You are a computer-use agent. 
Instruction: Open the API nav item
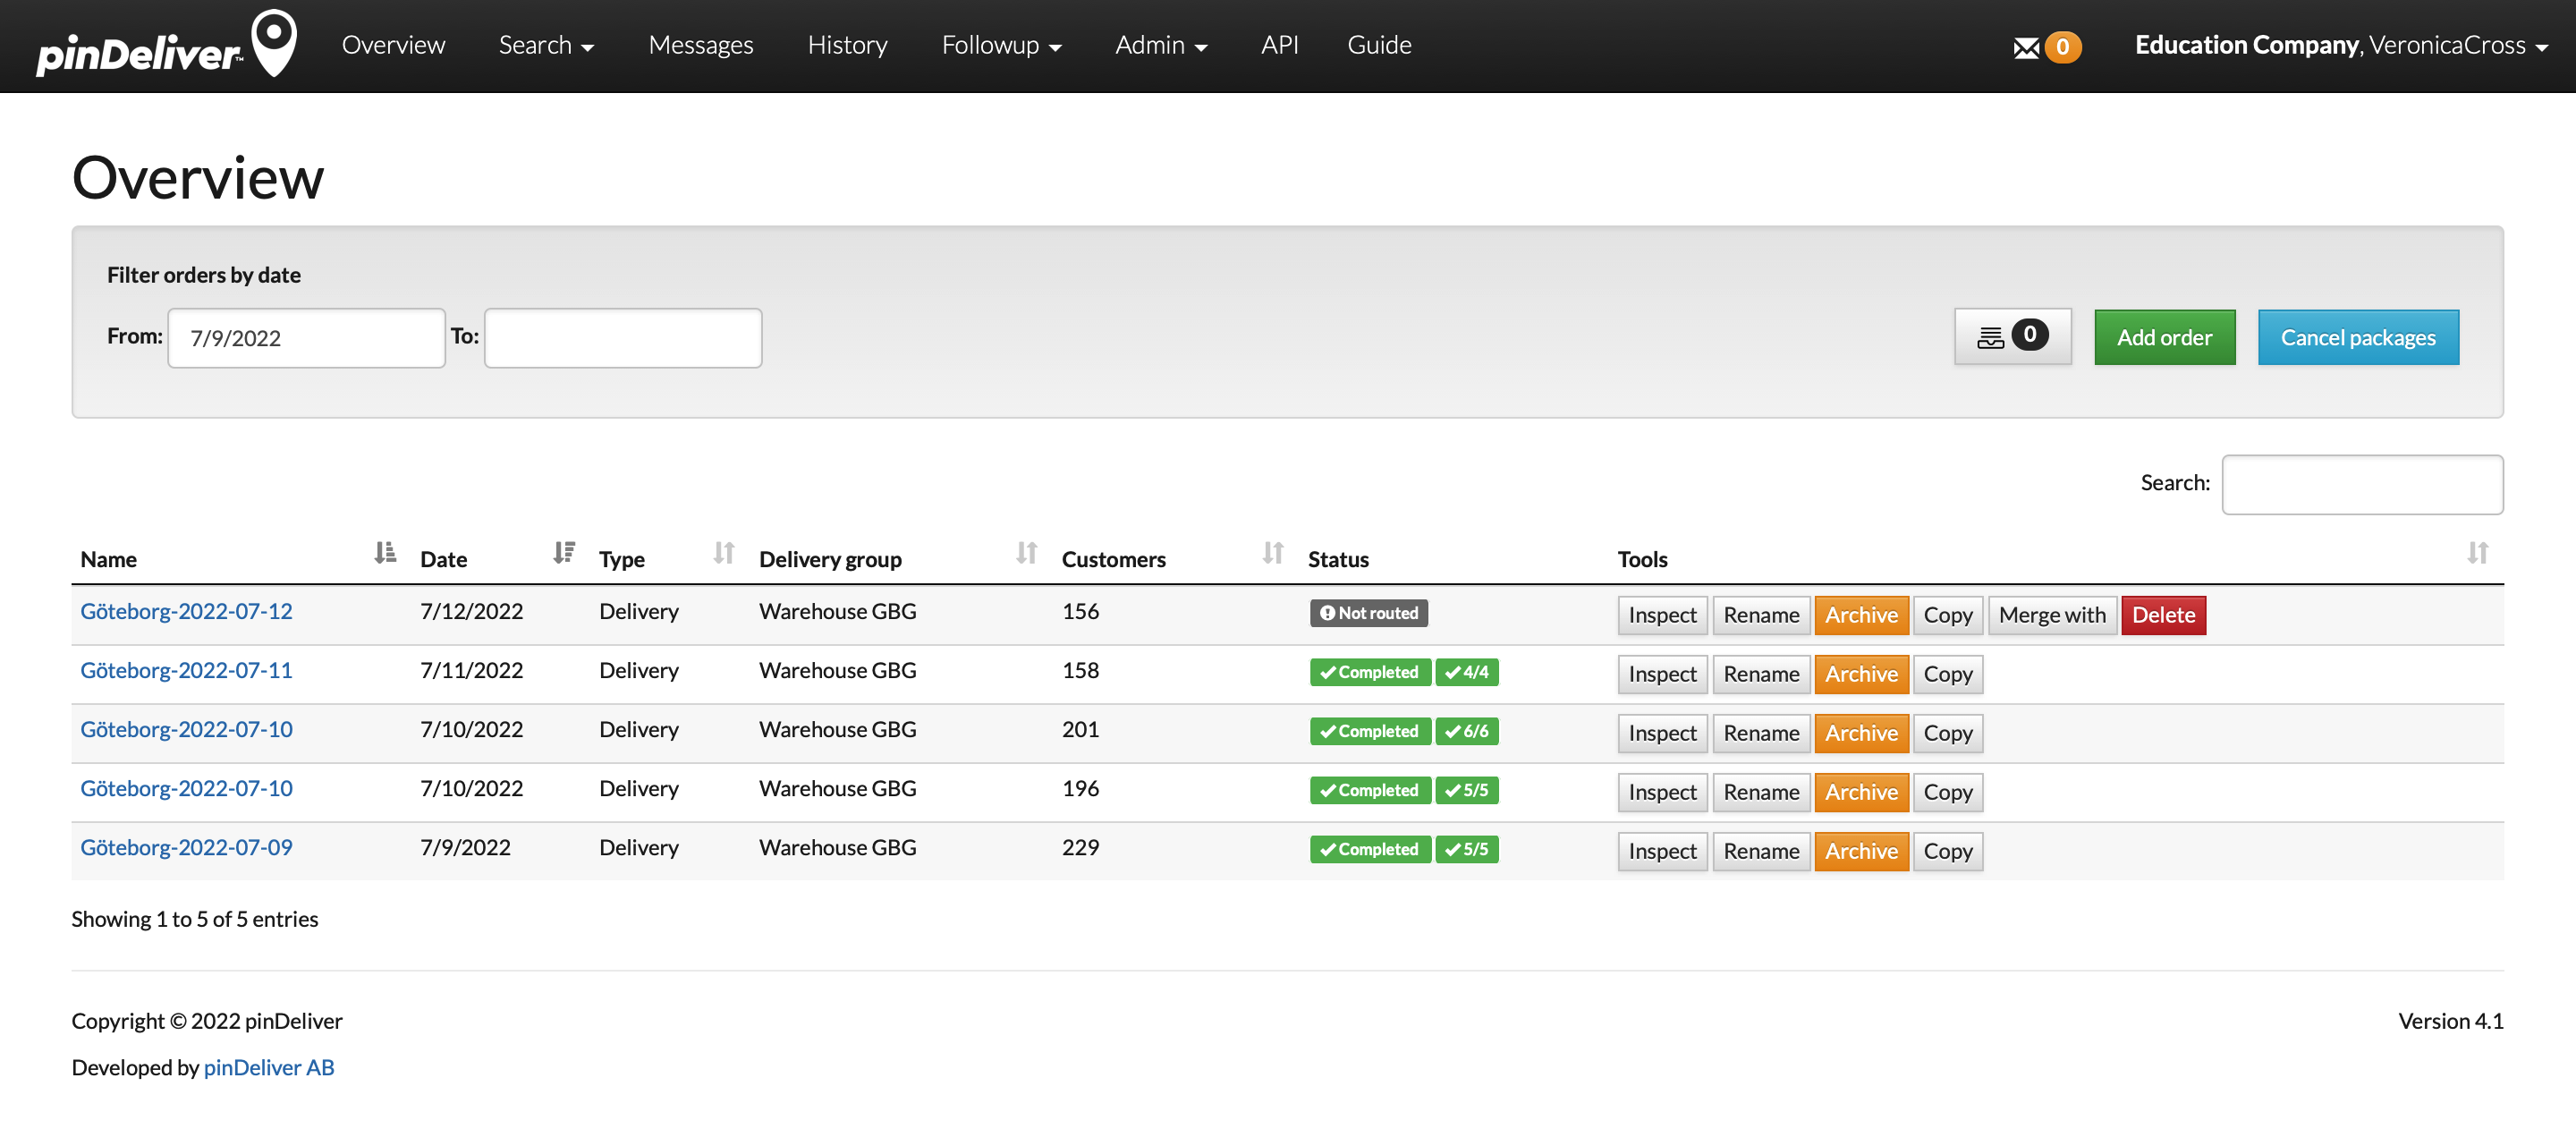point(1279,45)
